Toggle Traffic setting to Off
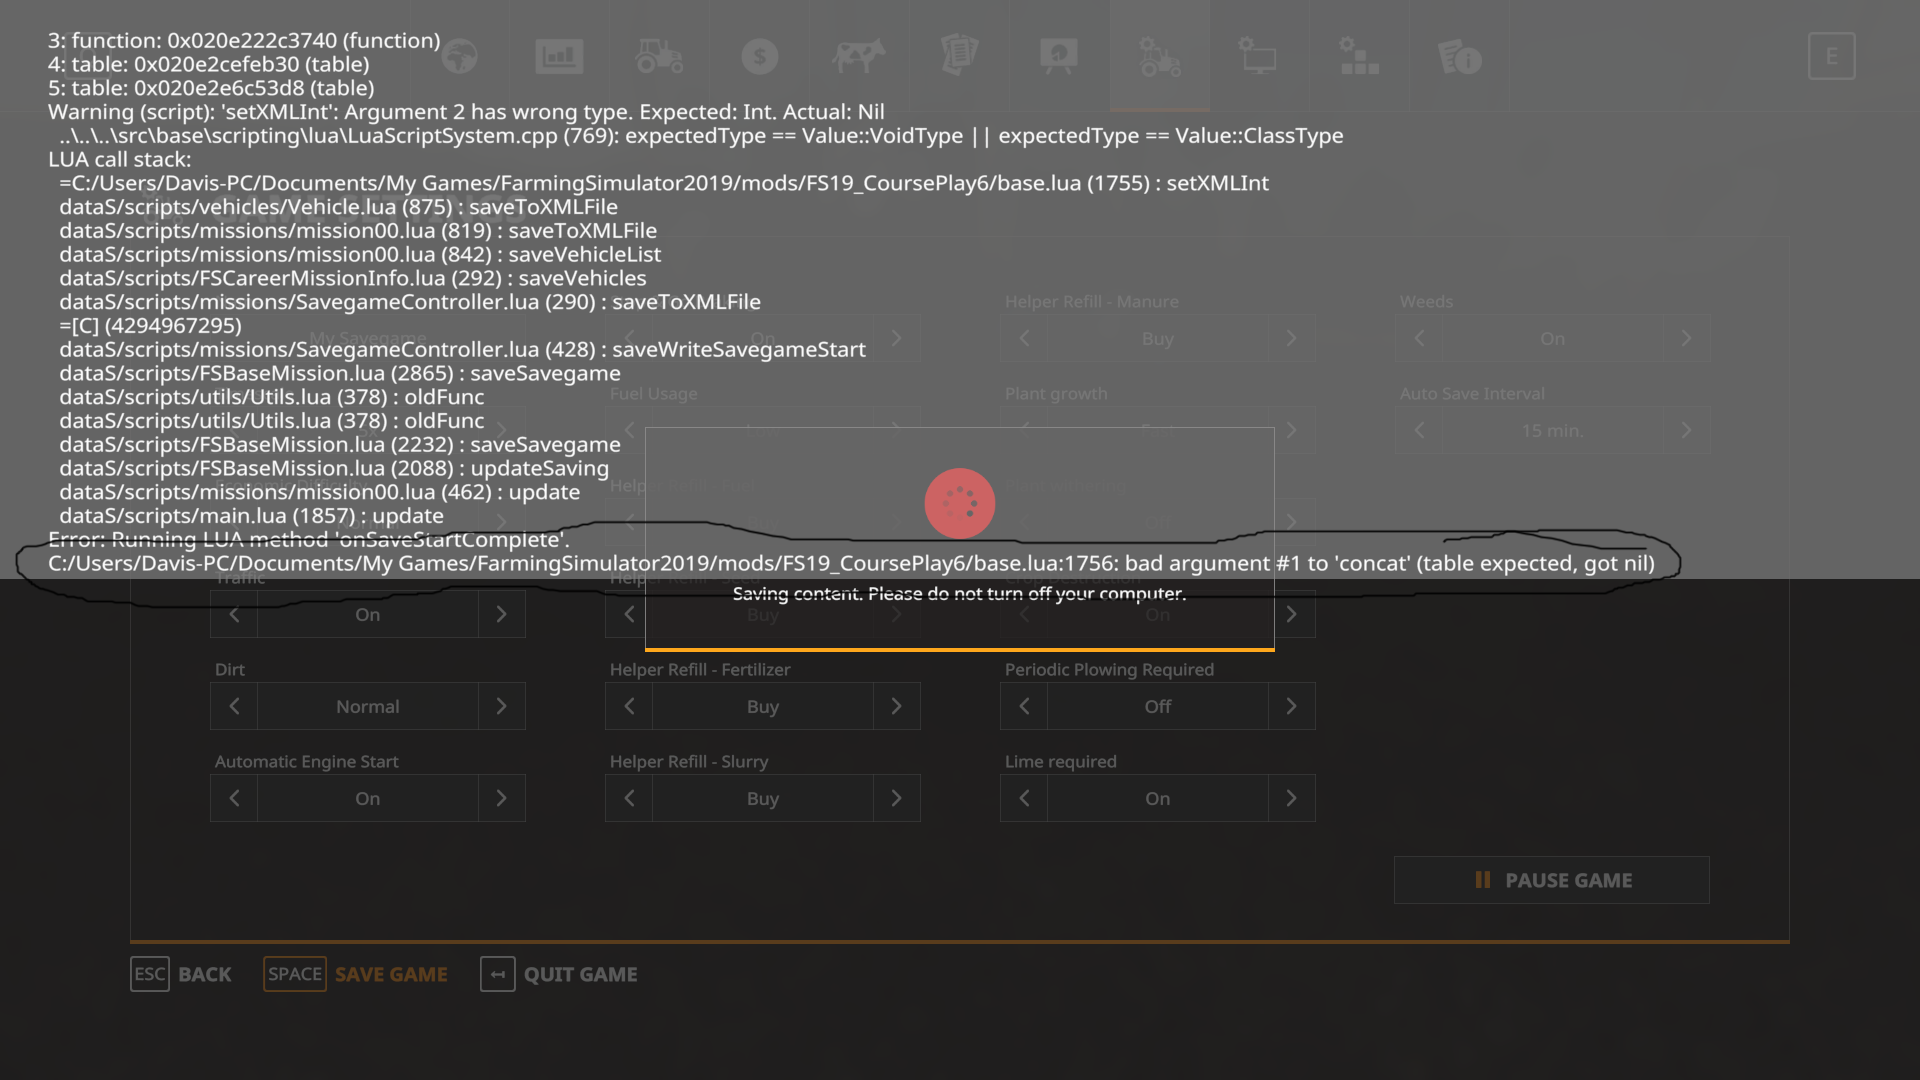The image size is (1920, 1080). pyautogui.click(x=501, y=614)
